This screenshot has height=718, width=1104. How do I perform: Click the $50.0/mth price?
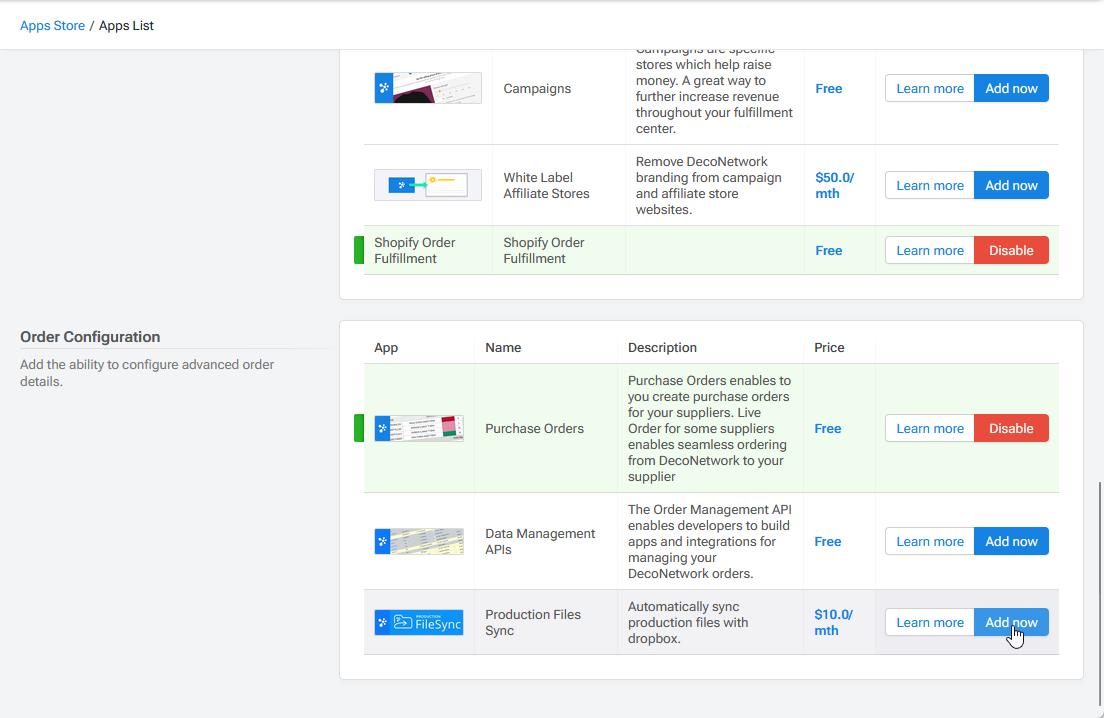tap(834, 185)
